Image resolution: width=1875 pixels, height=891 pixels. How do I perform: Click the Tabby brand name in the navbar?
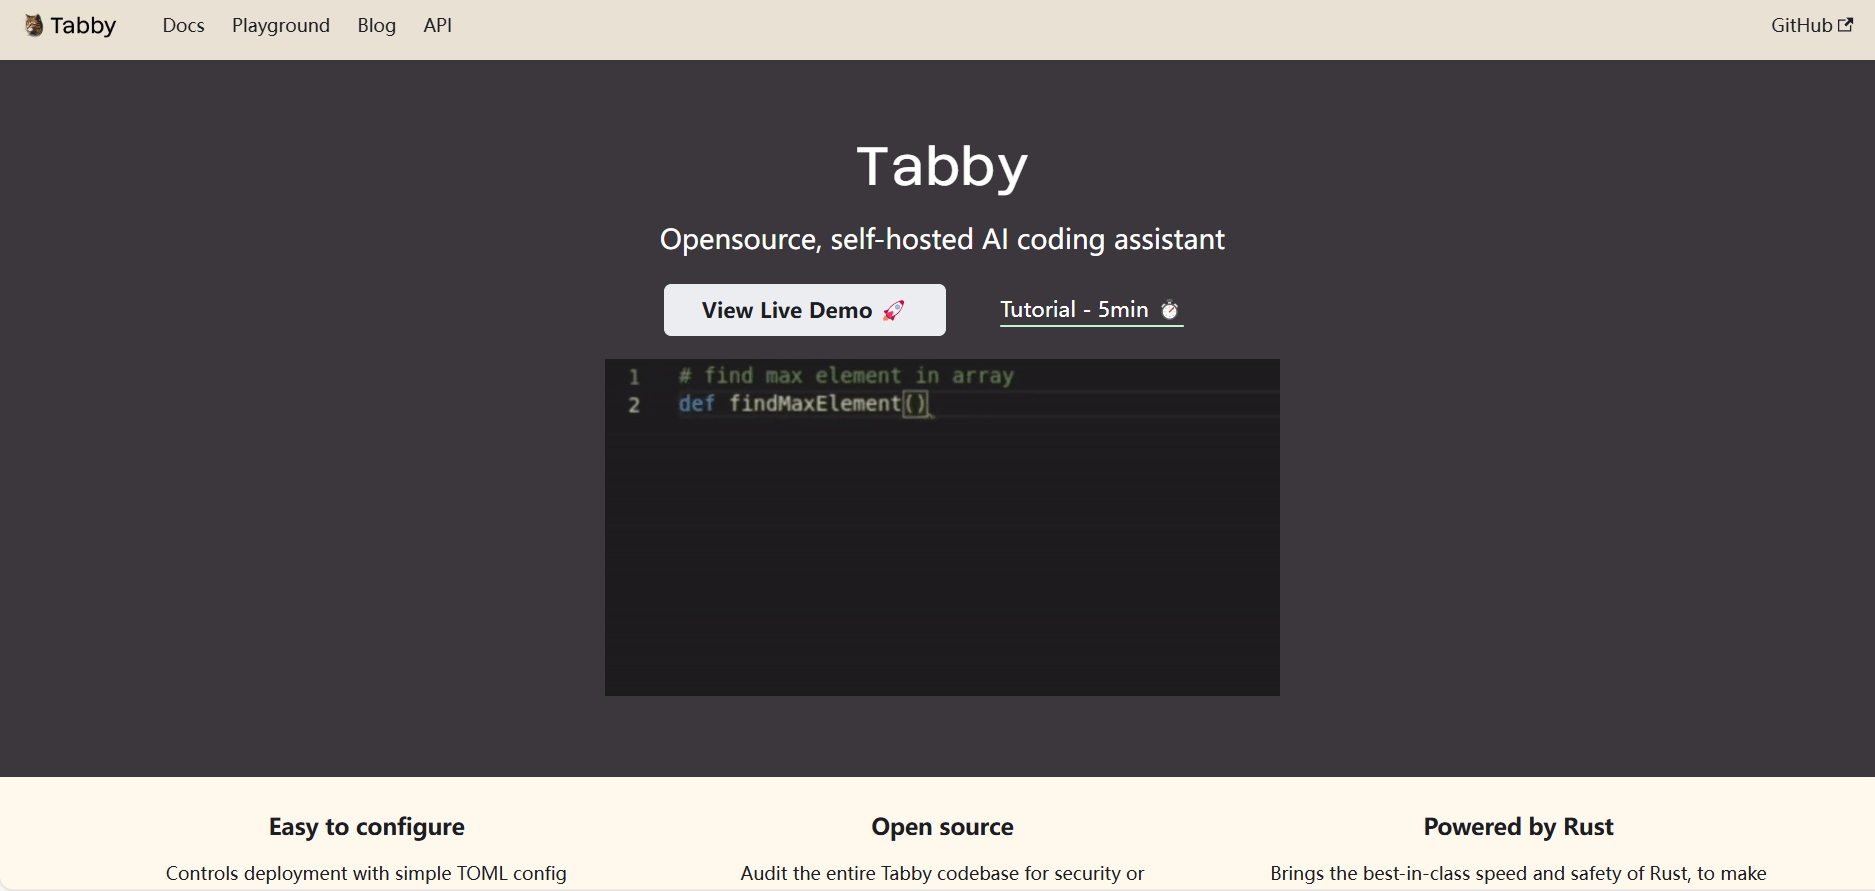[83, 26]
